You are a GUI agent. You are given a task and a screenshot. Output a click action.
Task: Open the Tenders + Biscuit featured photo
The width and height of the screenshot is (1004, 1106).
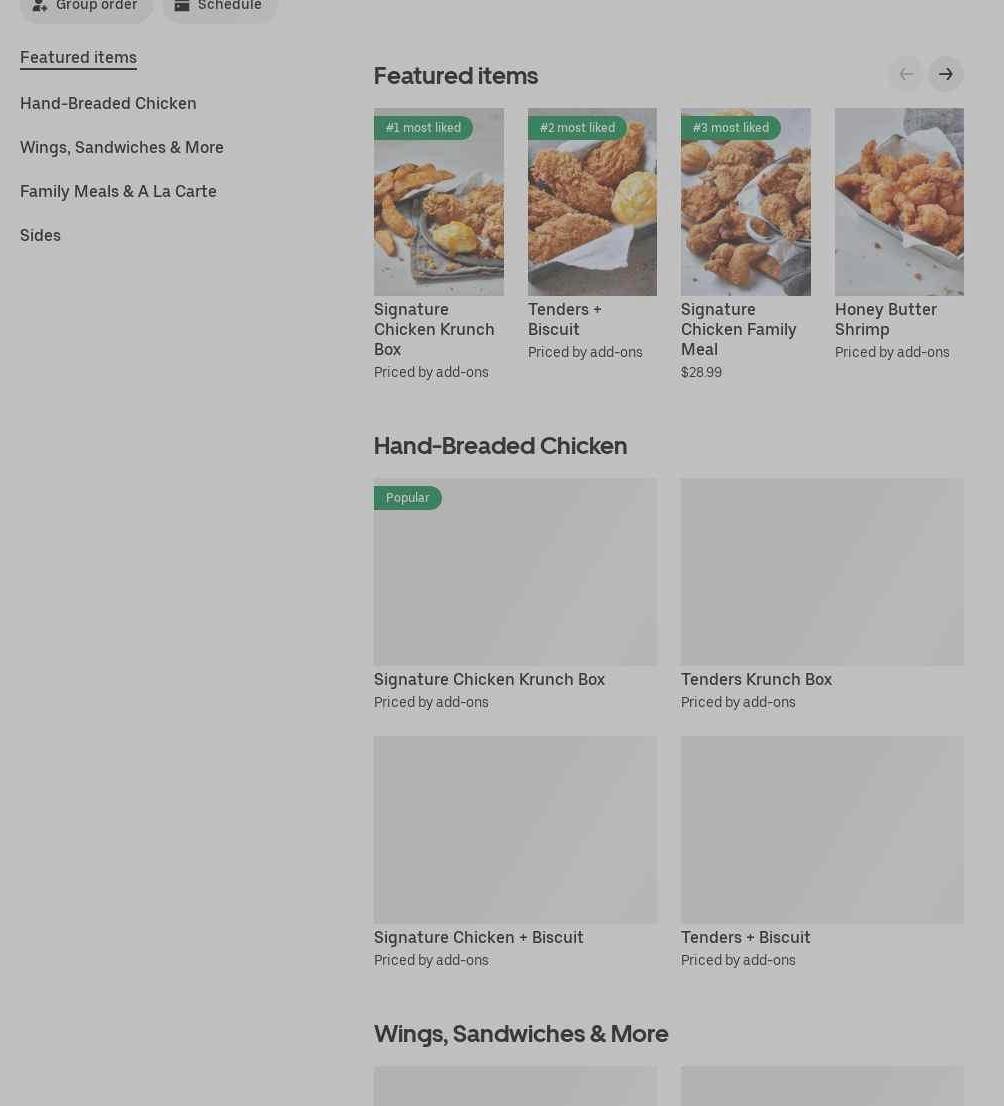pyautogui.click(x=592, y=202)
